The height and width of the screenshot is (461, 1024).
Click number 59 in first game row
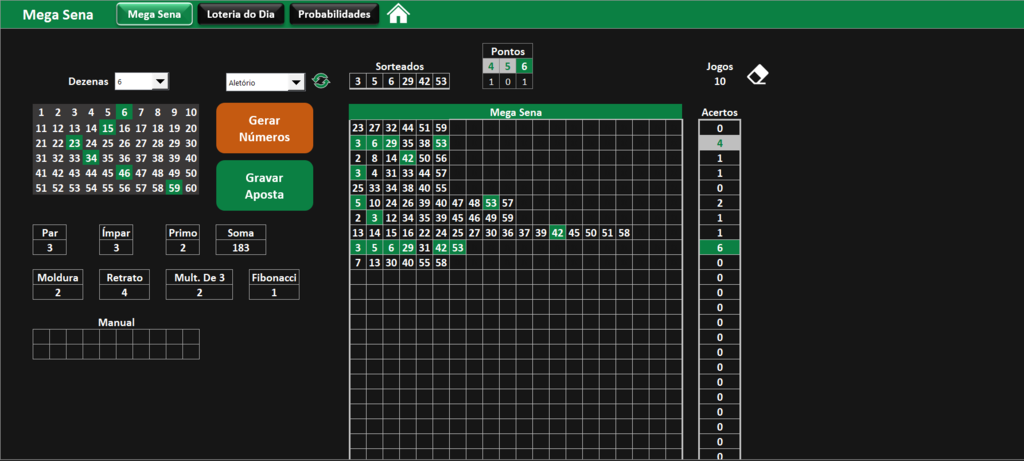coord(441,128)
